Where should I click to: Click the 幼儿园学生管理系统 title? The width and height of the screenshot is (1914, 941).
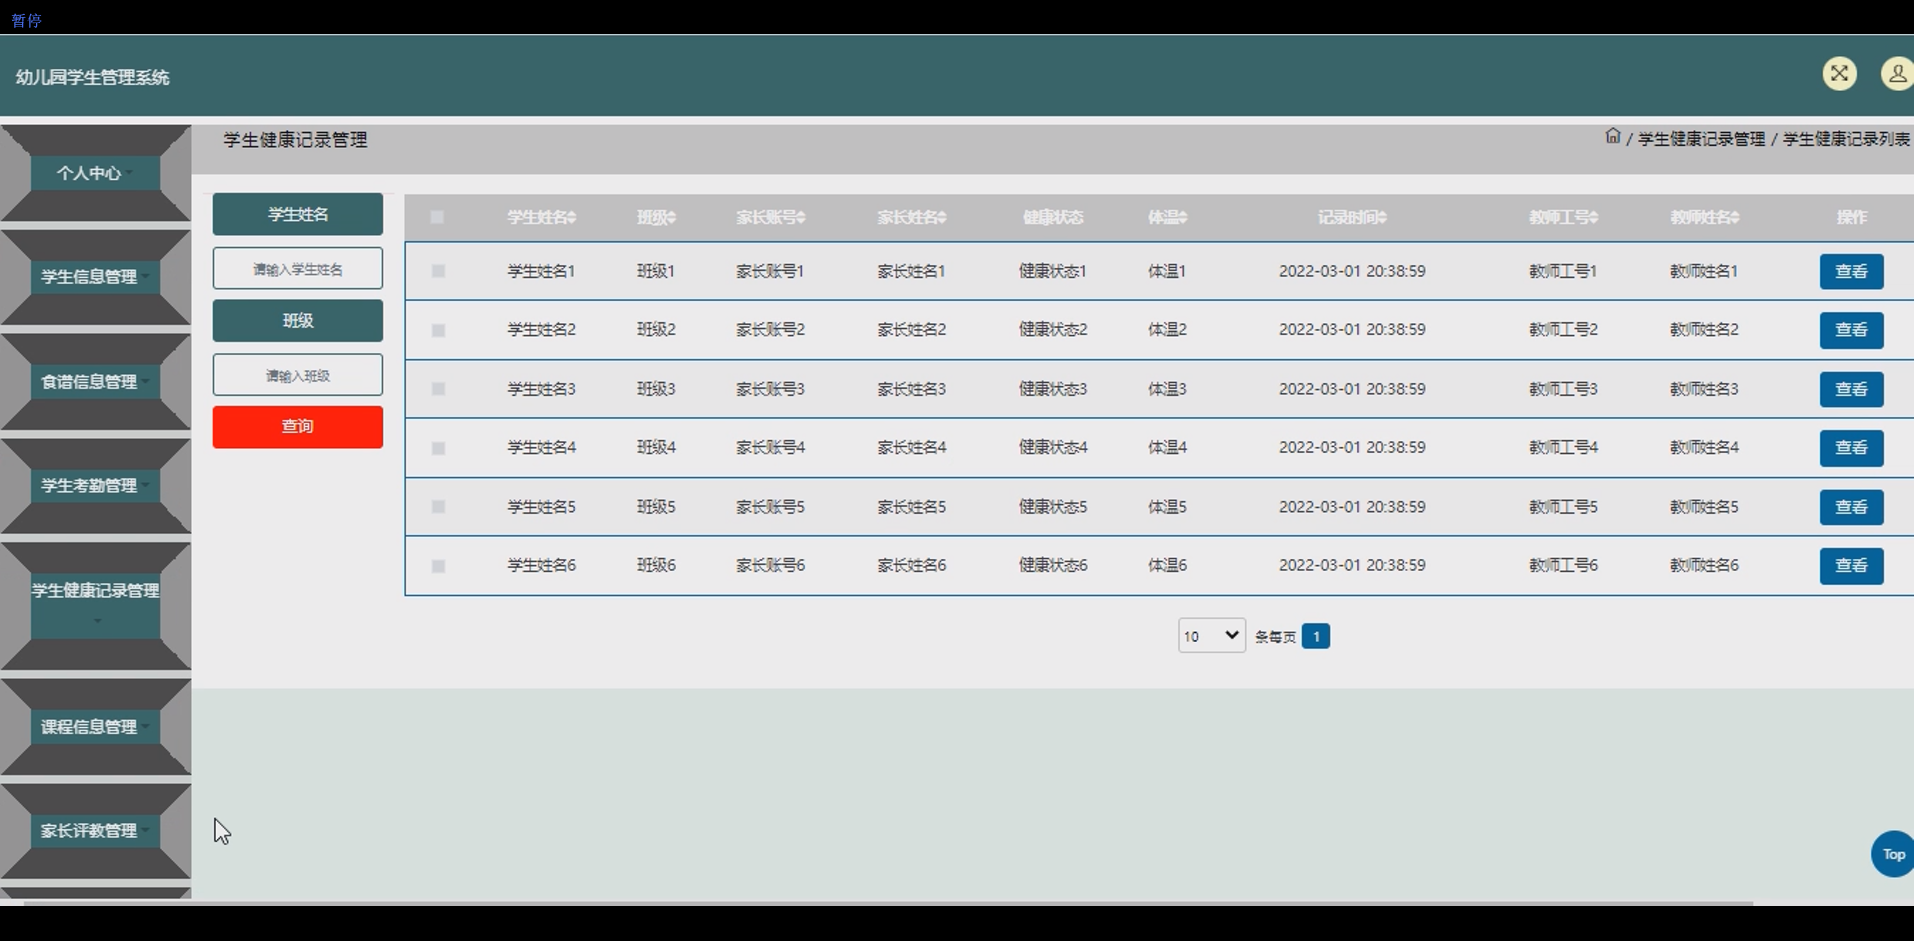pyautogui.click(x=93, y=77)
